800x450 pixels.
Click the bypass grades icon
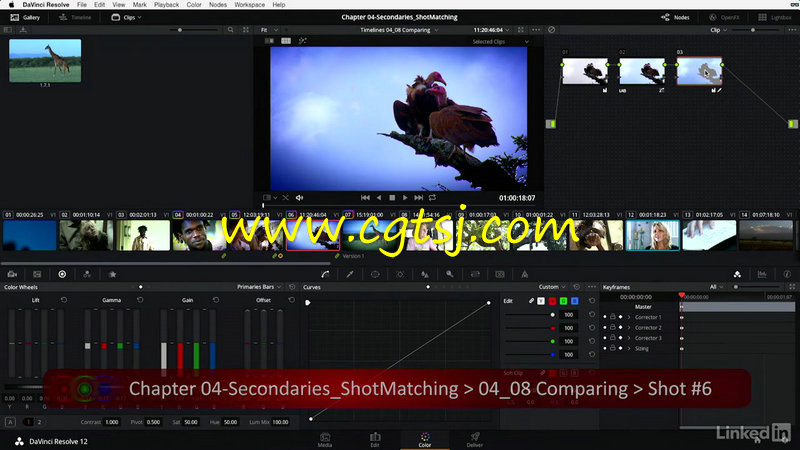(552, 30)
